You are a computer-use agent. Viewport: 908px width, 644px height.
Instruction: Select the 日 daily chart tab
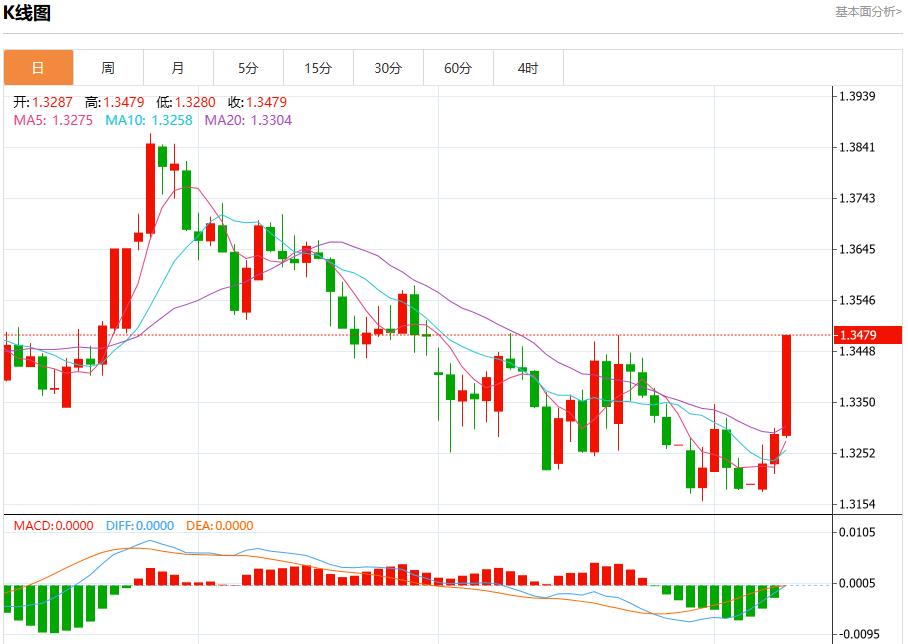38,68
